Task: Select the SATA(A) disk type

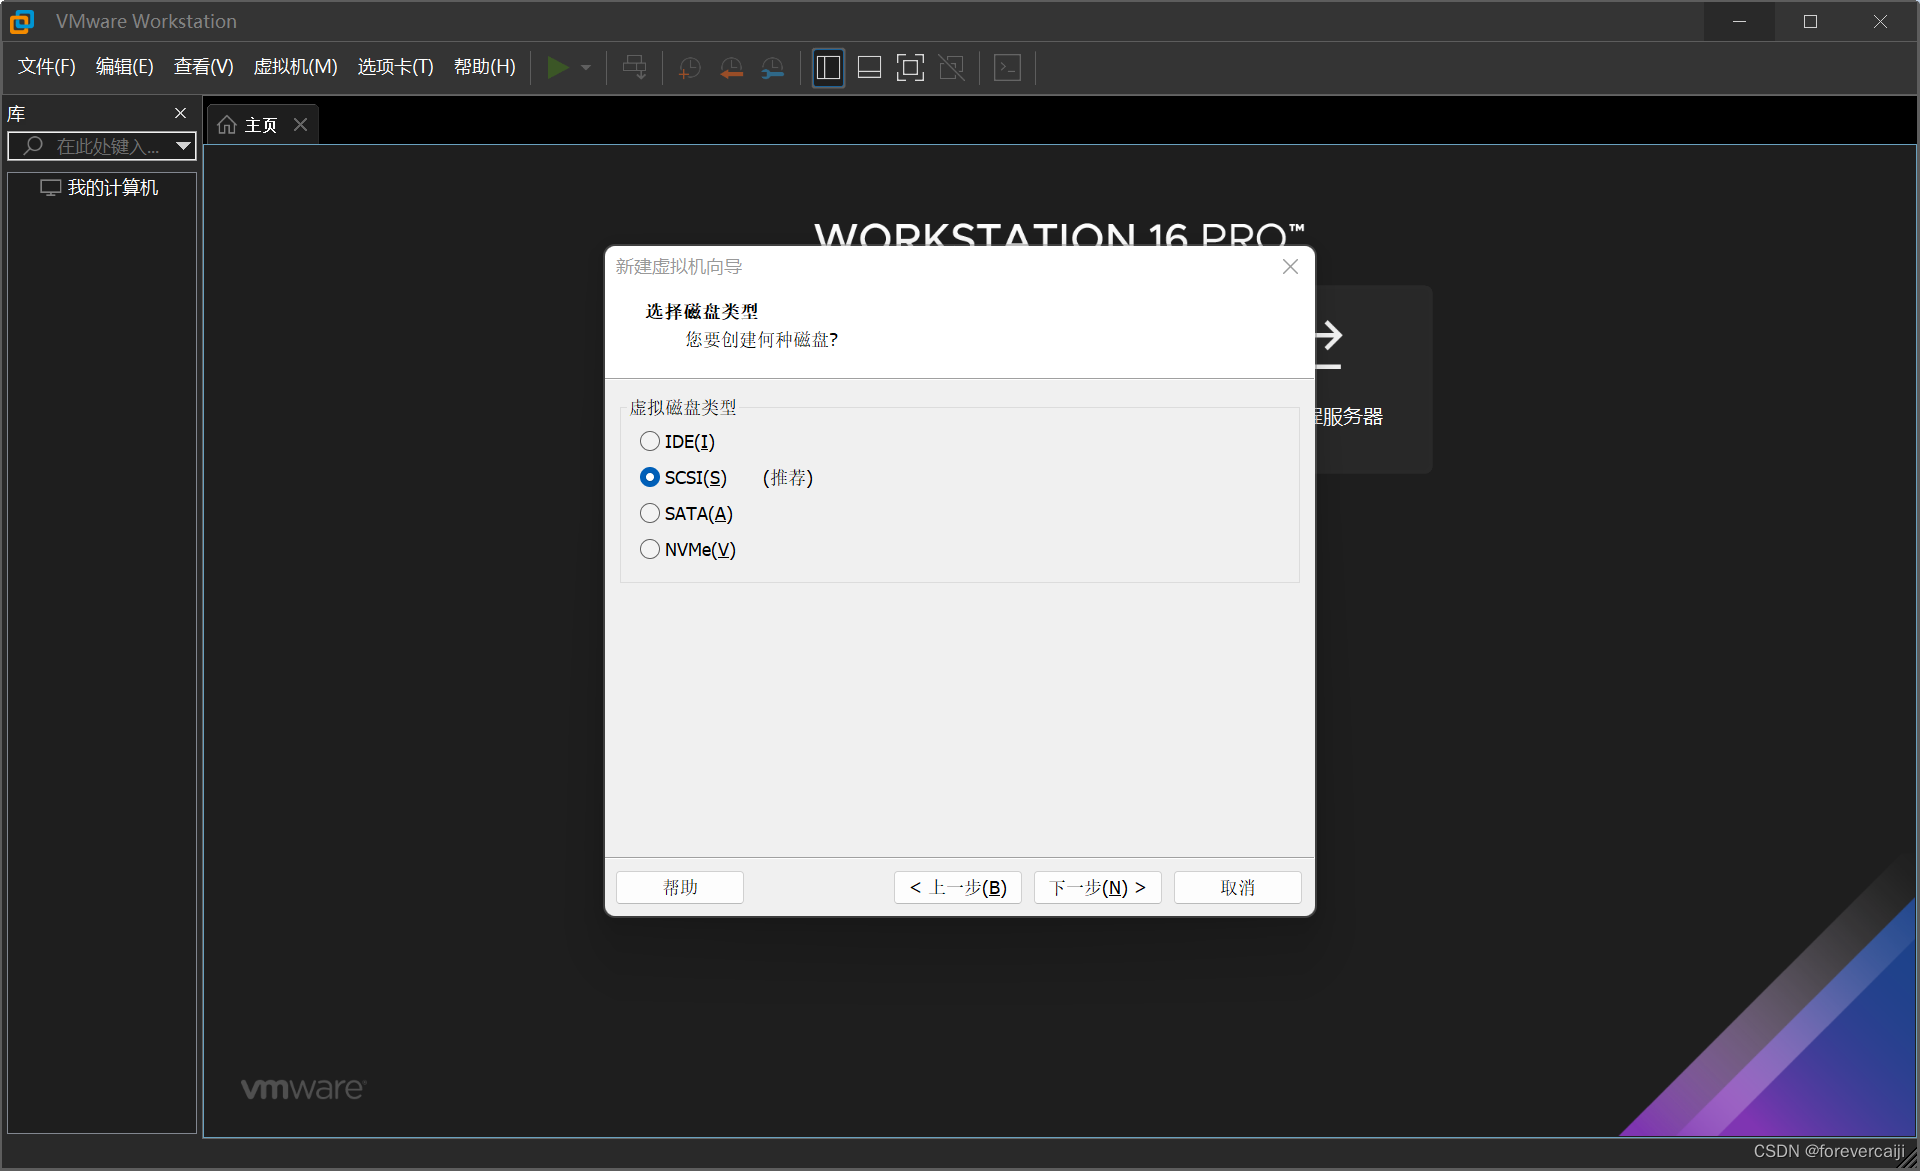Action: click(x=650, y=513)
